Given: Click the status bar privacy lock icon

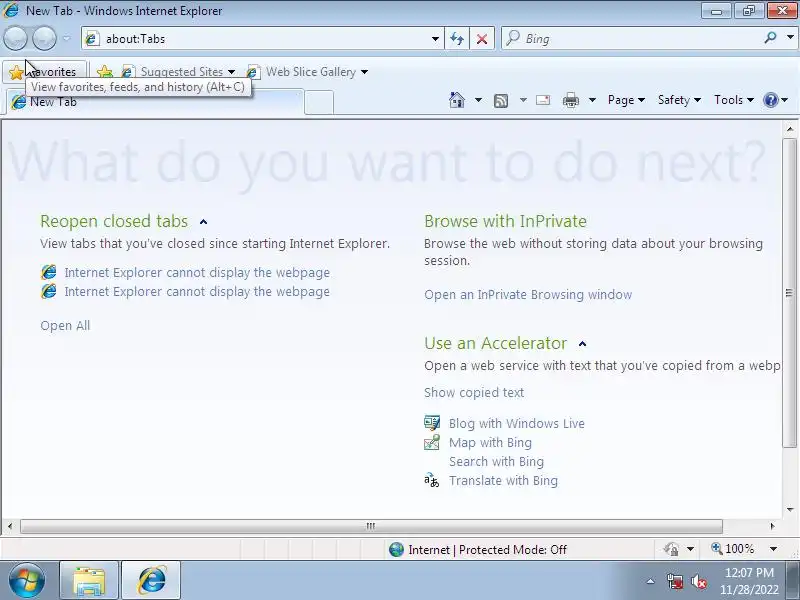Looking at the screenshot, I should [x=671, y=549].
